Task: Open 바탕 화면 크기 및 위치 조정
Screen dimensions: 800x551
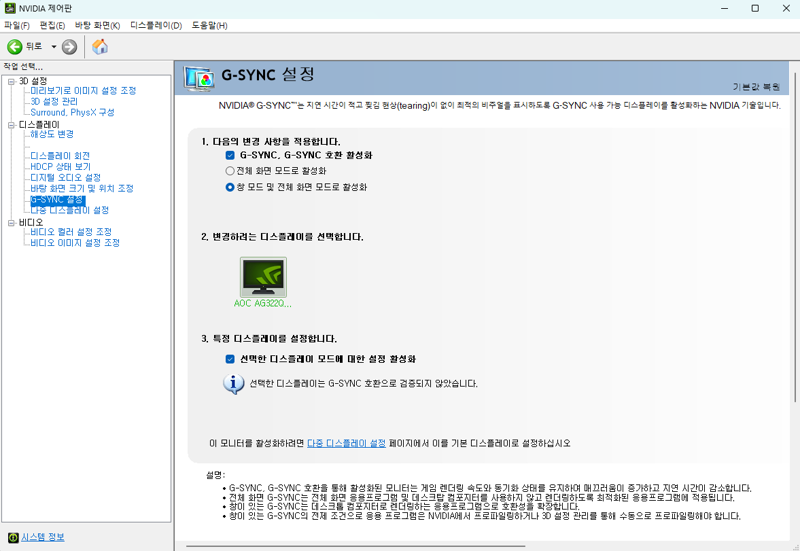Action: click(x=82, y=189)
